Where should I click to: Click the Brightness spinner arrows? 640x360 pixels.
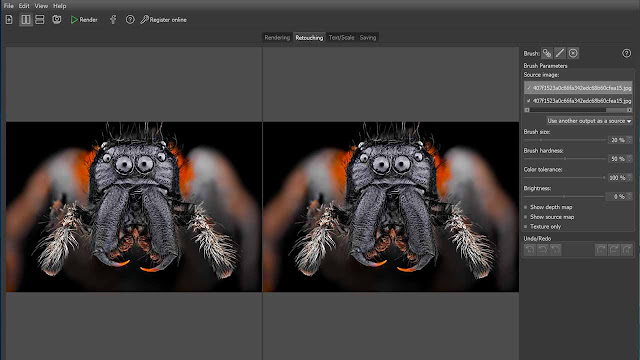point(629,196)
